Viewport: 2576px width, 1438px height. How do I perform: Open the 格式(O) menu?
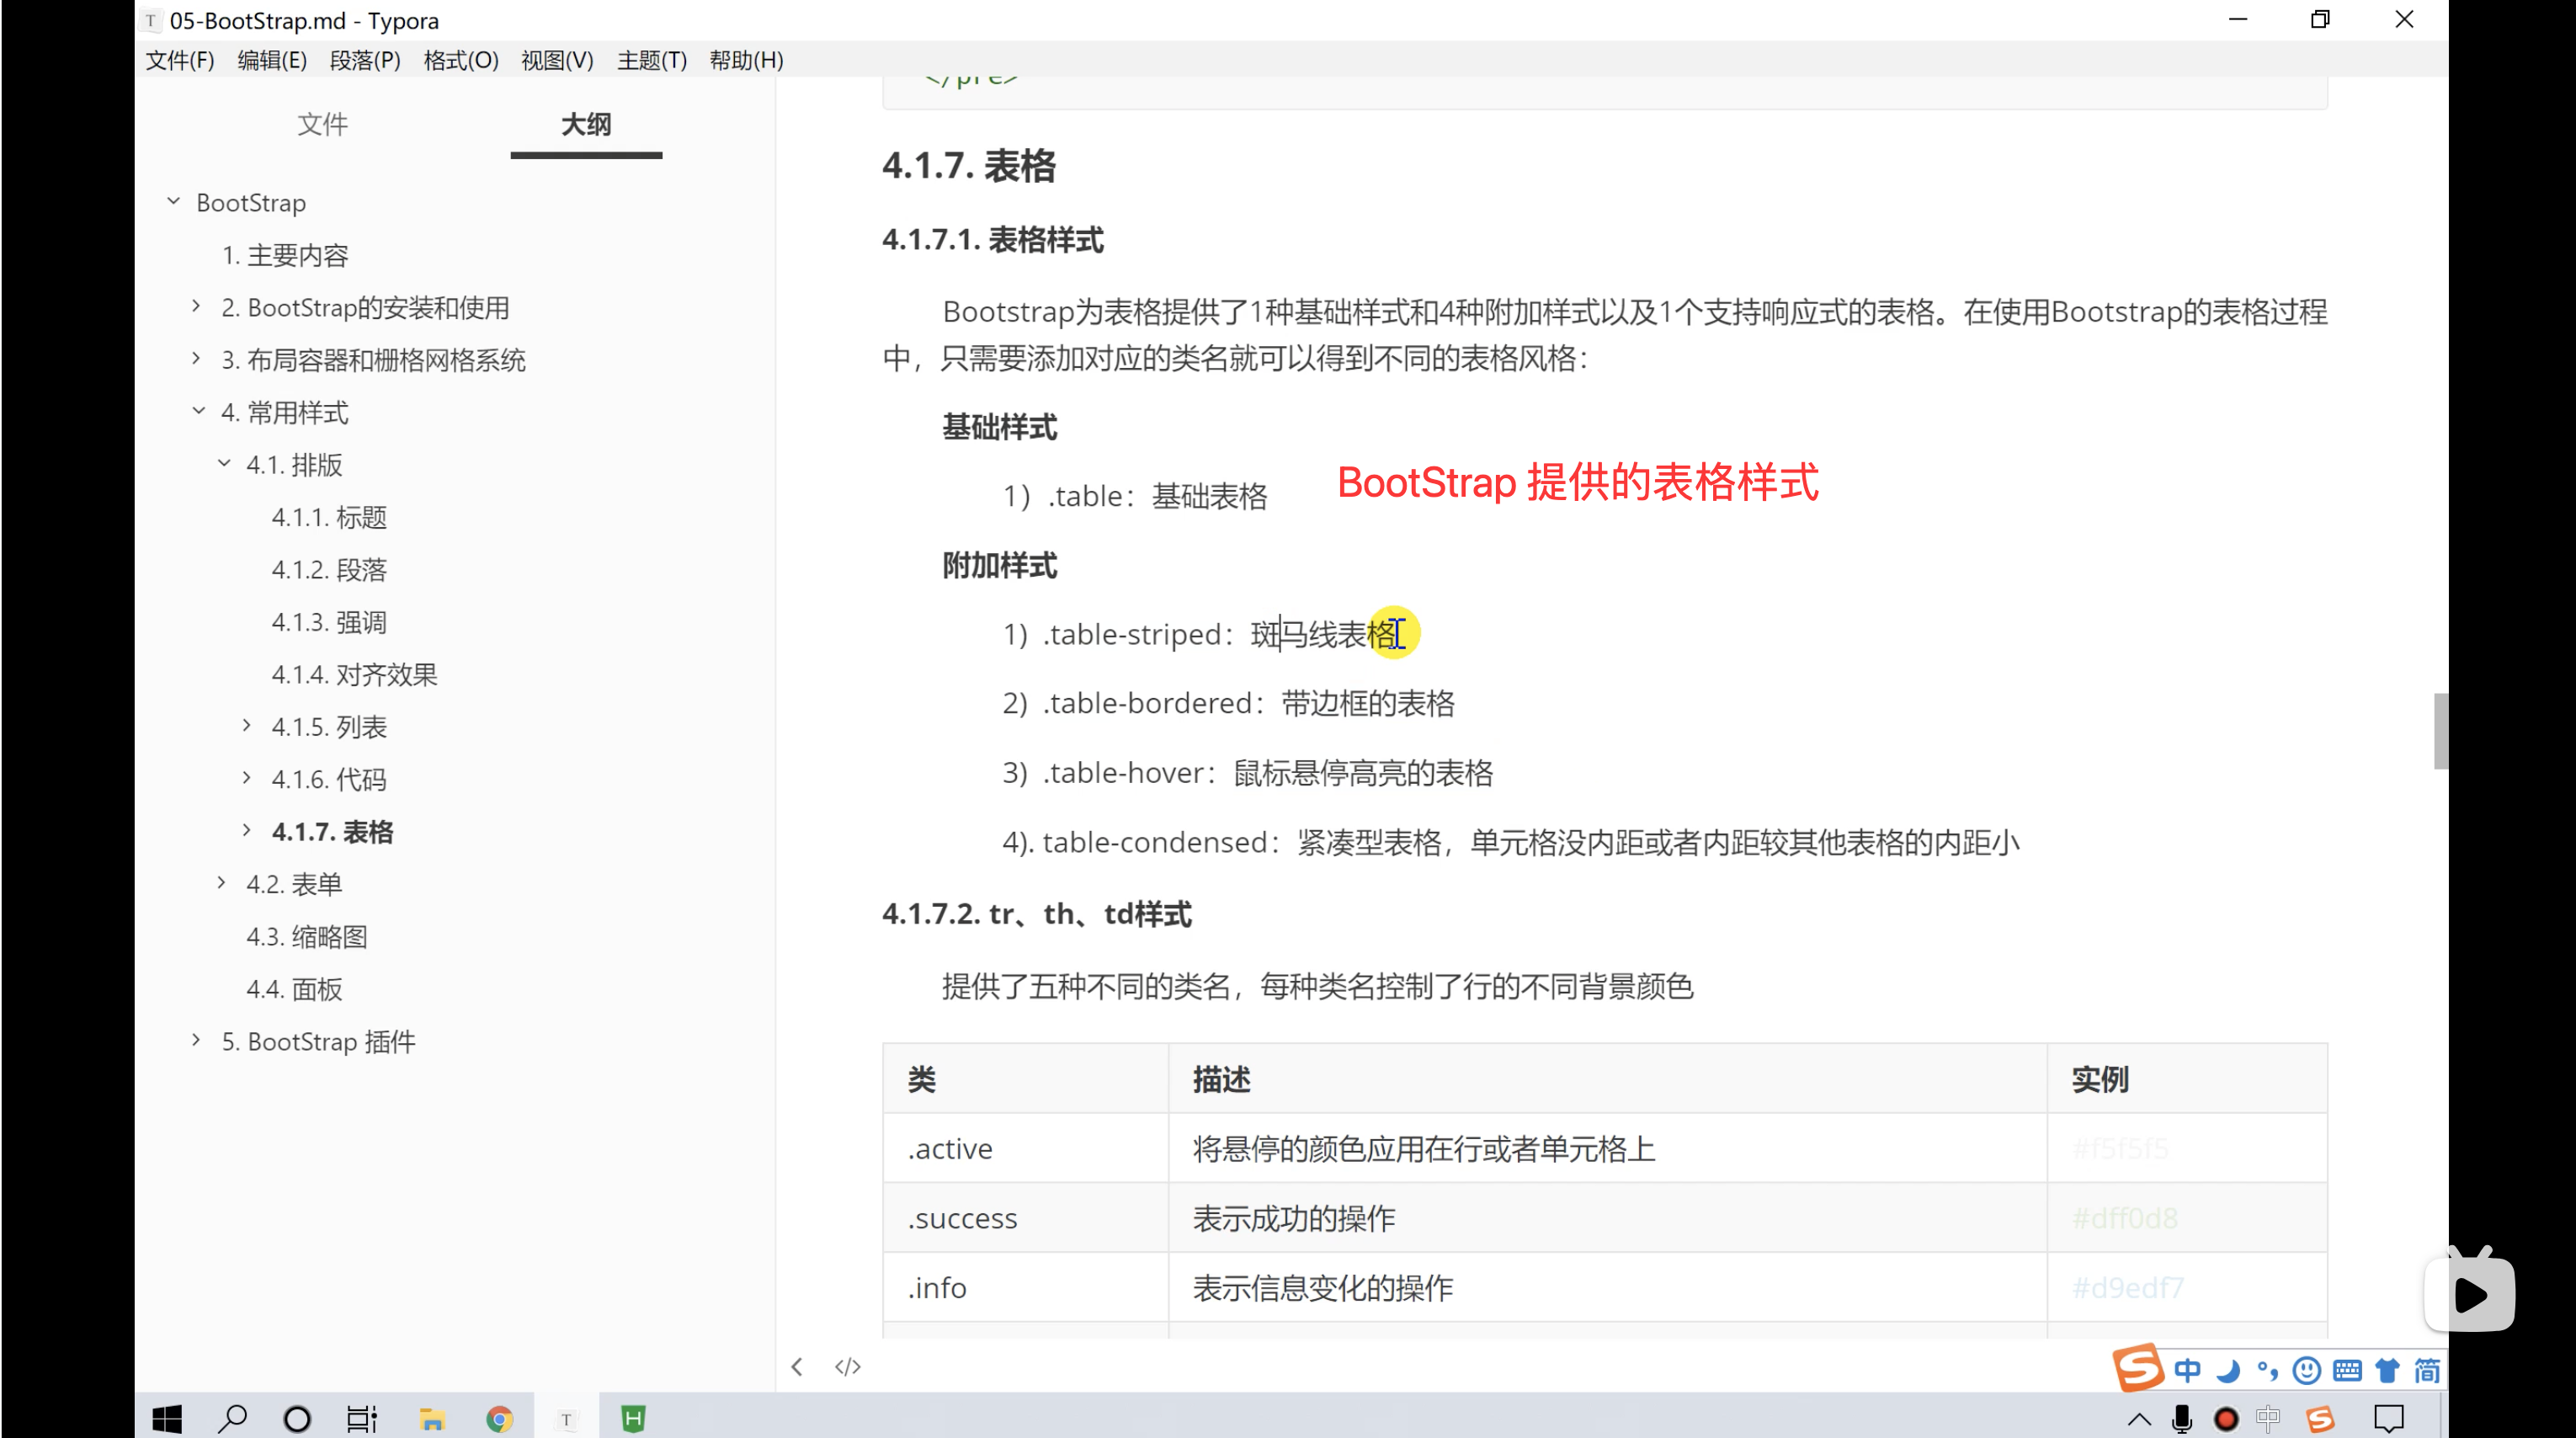(x=460, y=60)
